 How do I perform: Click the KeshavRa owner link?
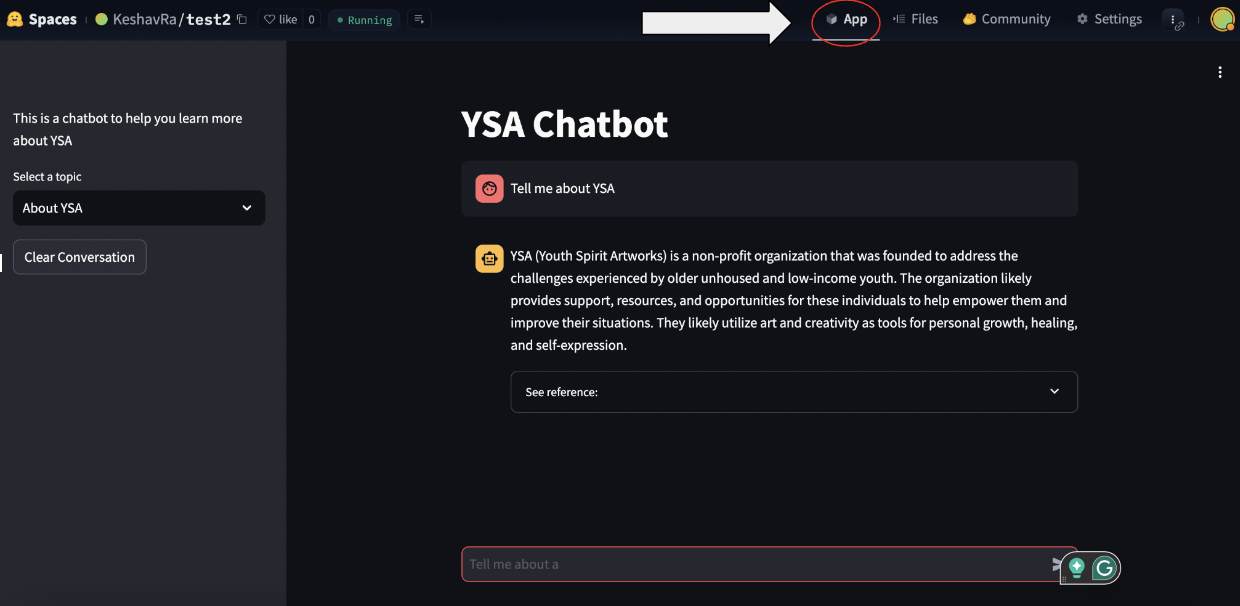[146, 19]
